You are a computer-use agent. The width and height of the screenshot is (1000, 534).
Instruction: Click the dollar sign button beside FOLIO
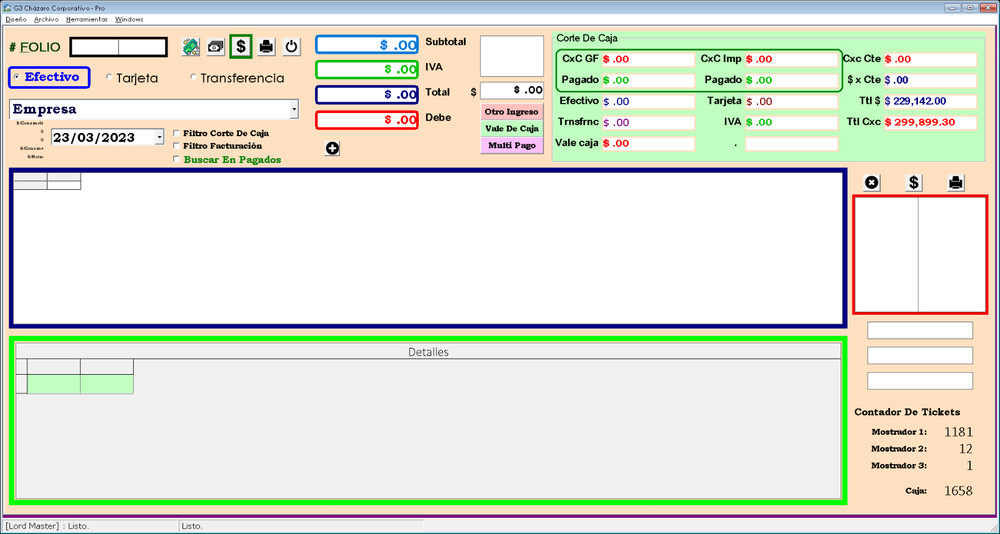click(241, 47)
